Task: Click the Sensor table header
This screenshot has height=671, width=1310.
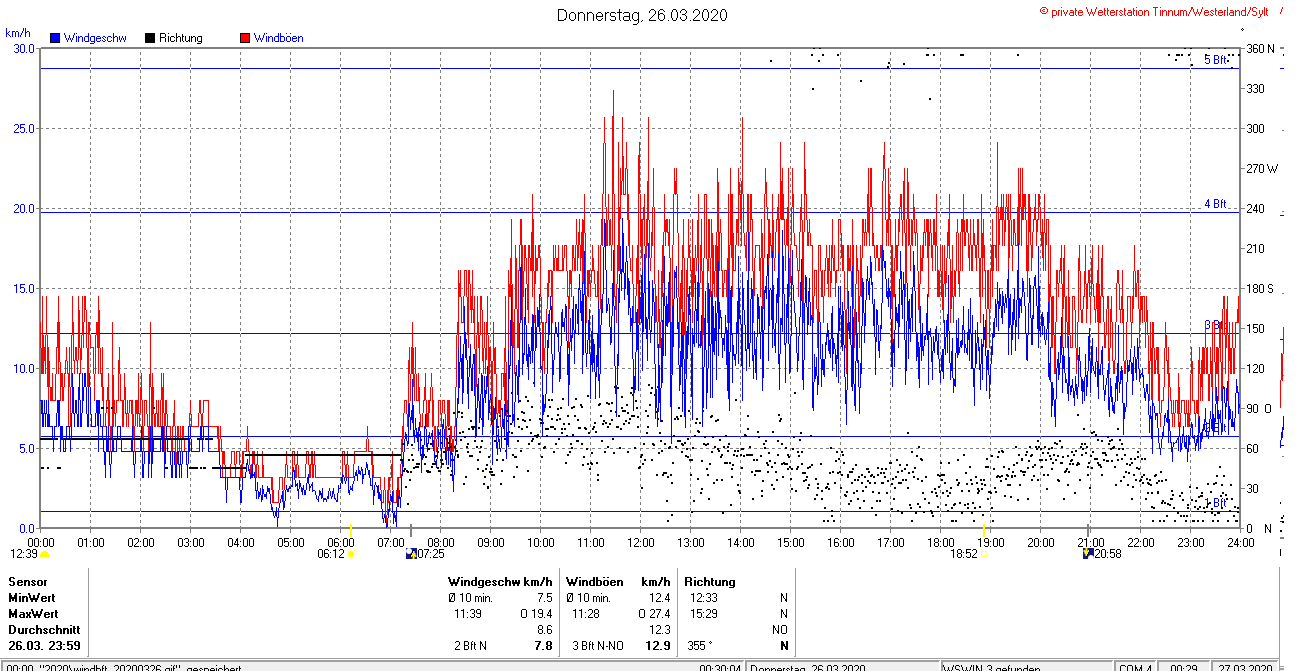Action: coord(27,581)
